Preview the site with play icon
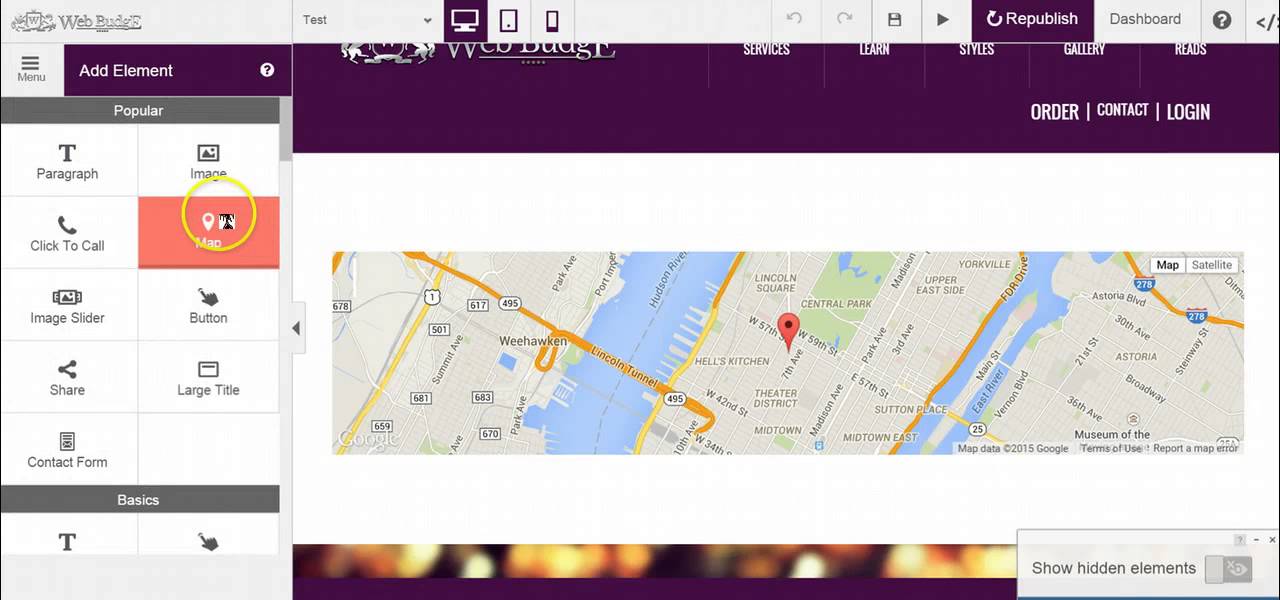Screen dimensions: 1280x600 tap(942, 19)
